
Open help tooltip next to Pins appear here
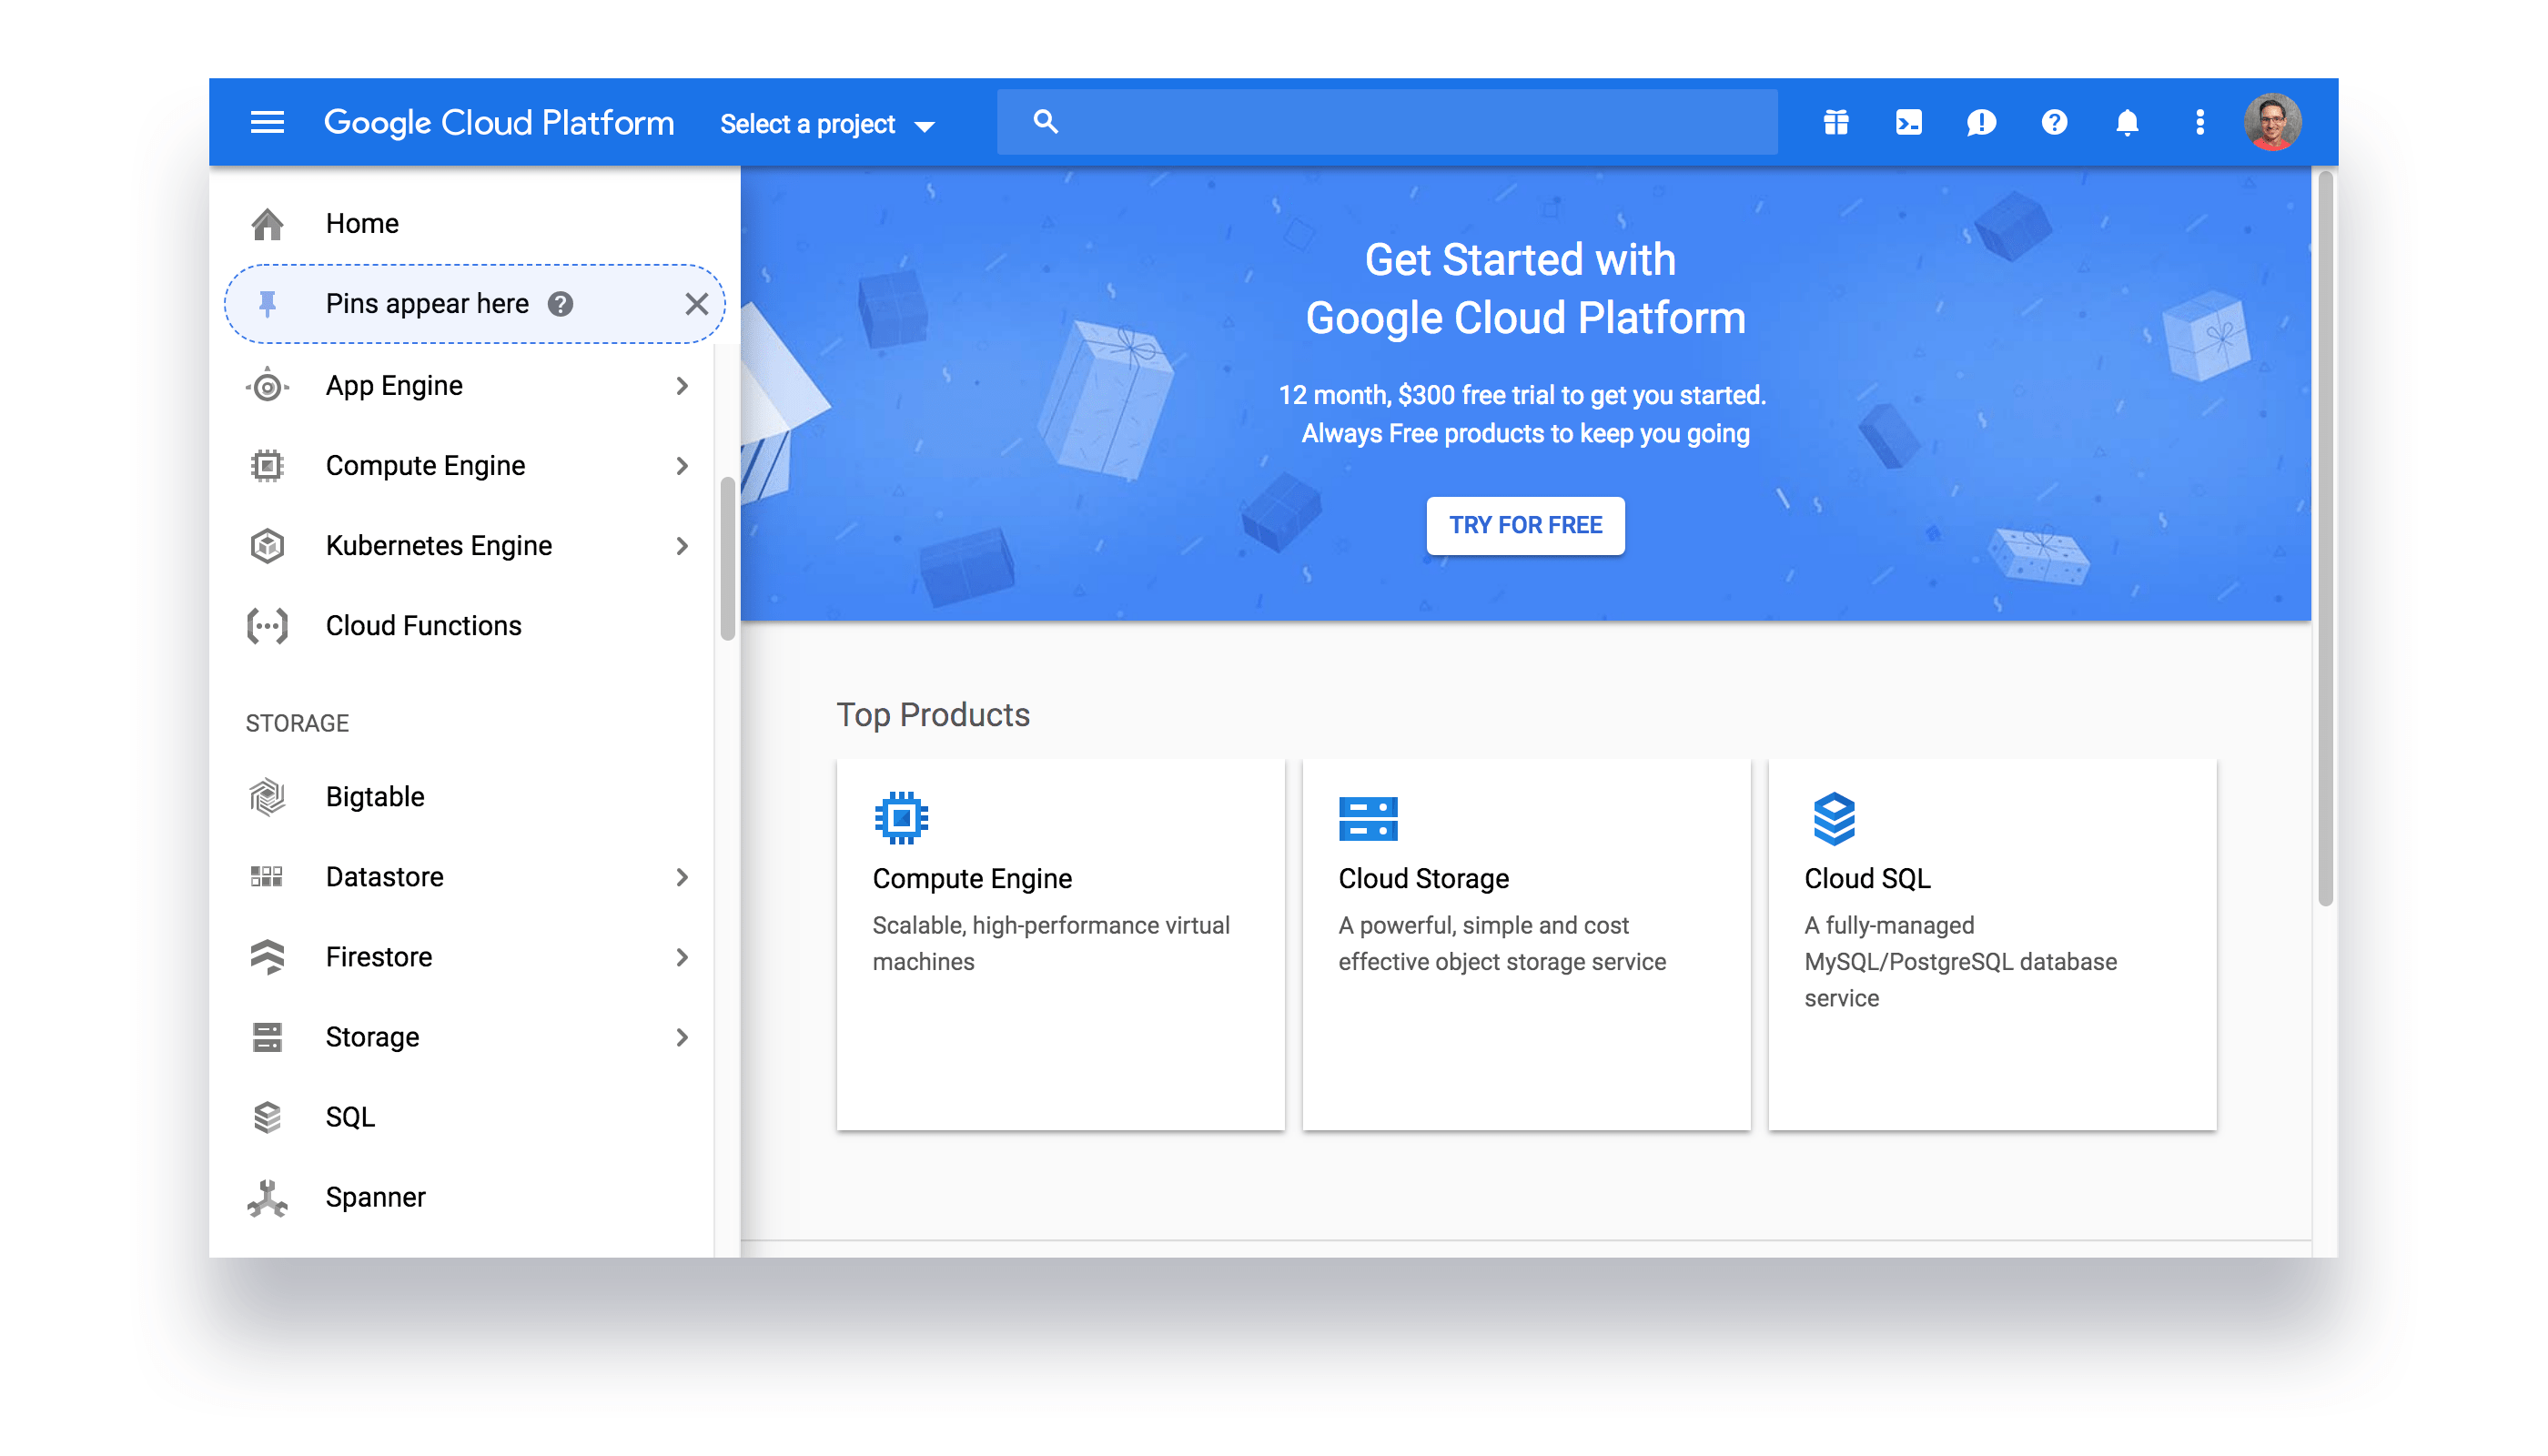[x=560, y=303]
